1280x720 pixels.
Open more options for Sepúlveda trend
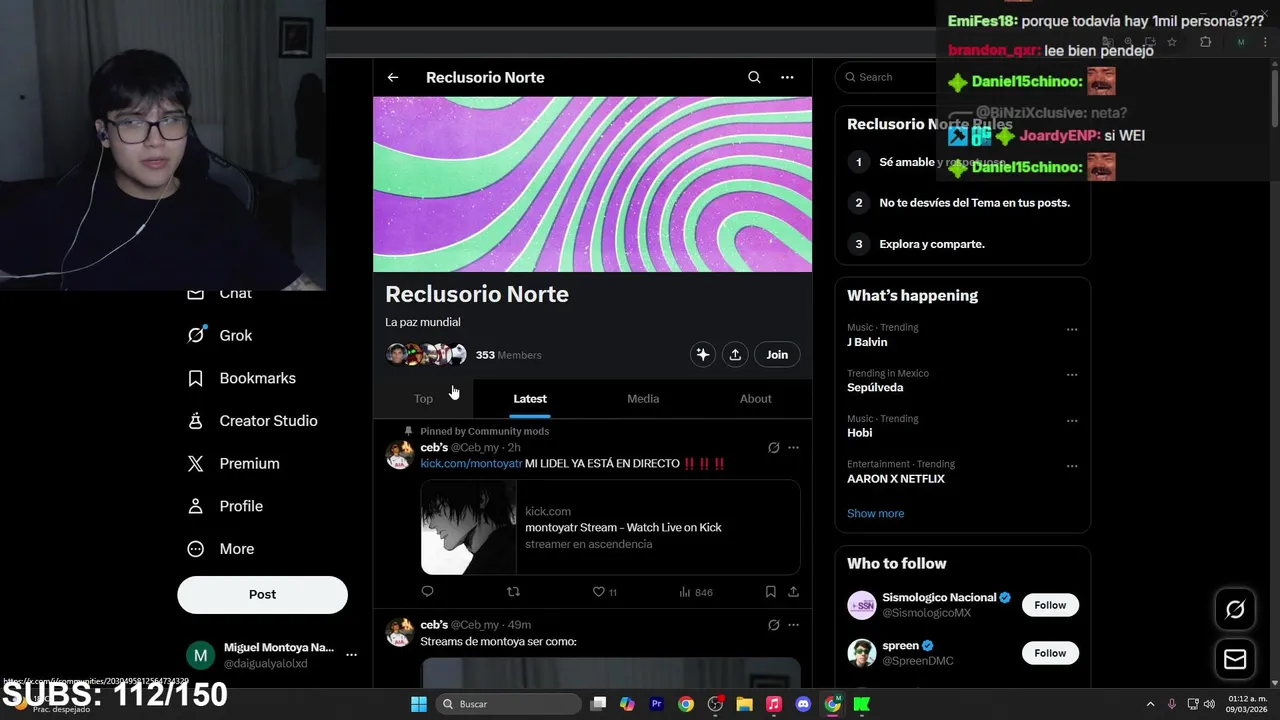click(x=1072, y=375)
